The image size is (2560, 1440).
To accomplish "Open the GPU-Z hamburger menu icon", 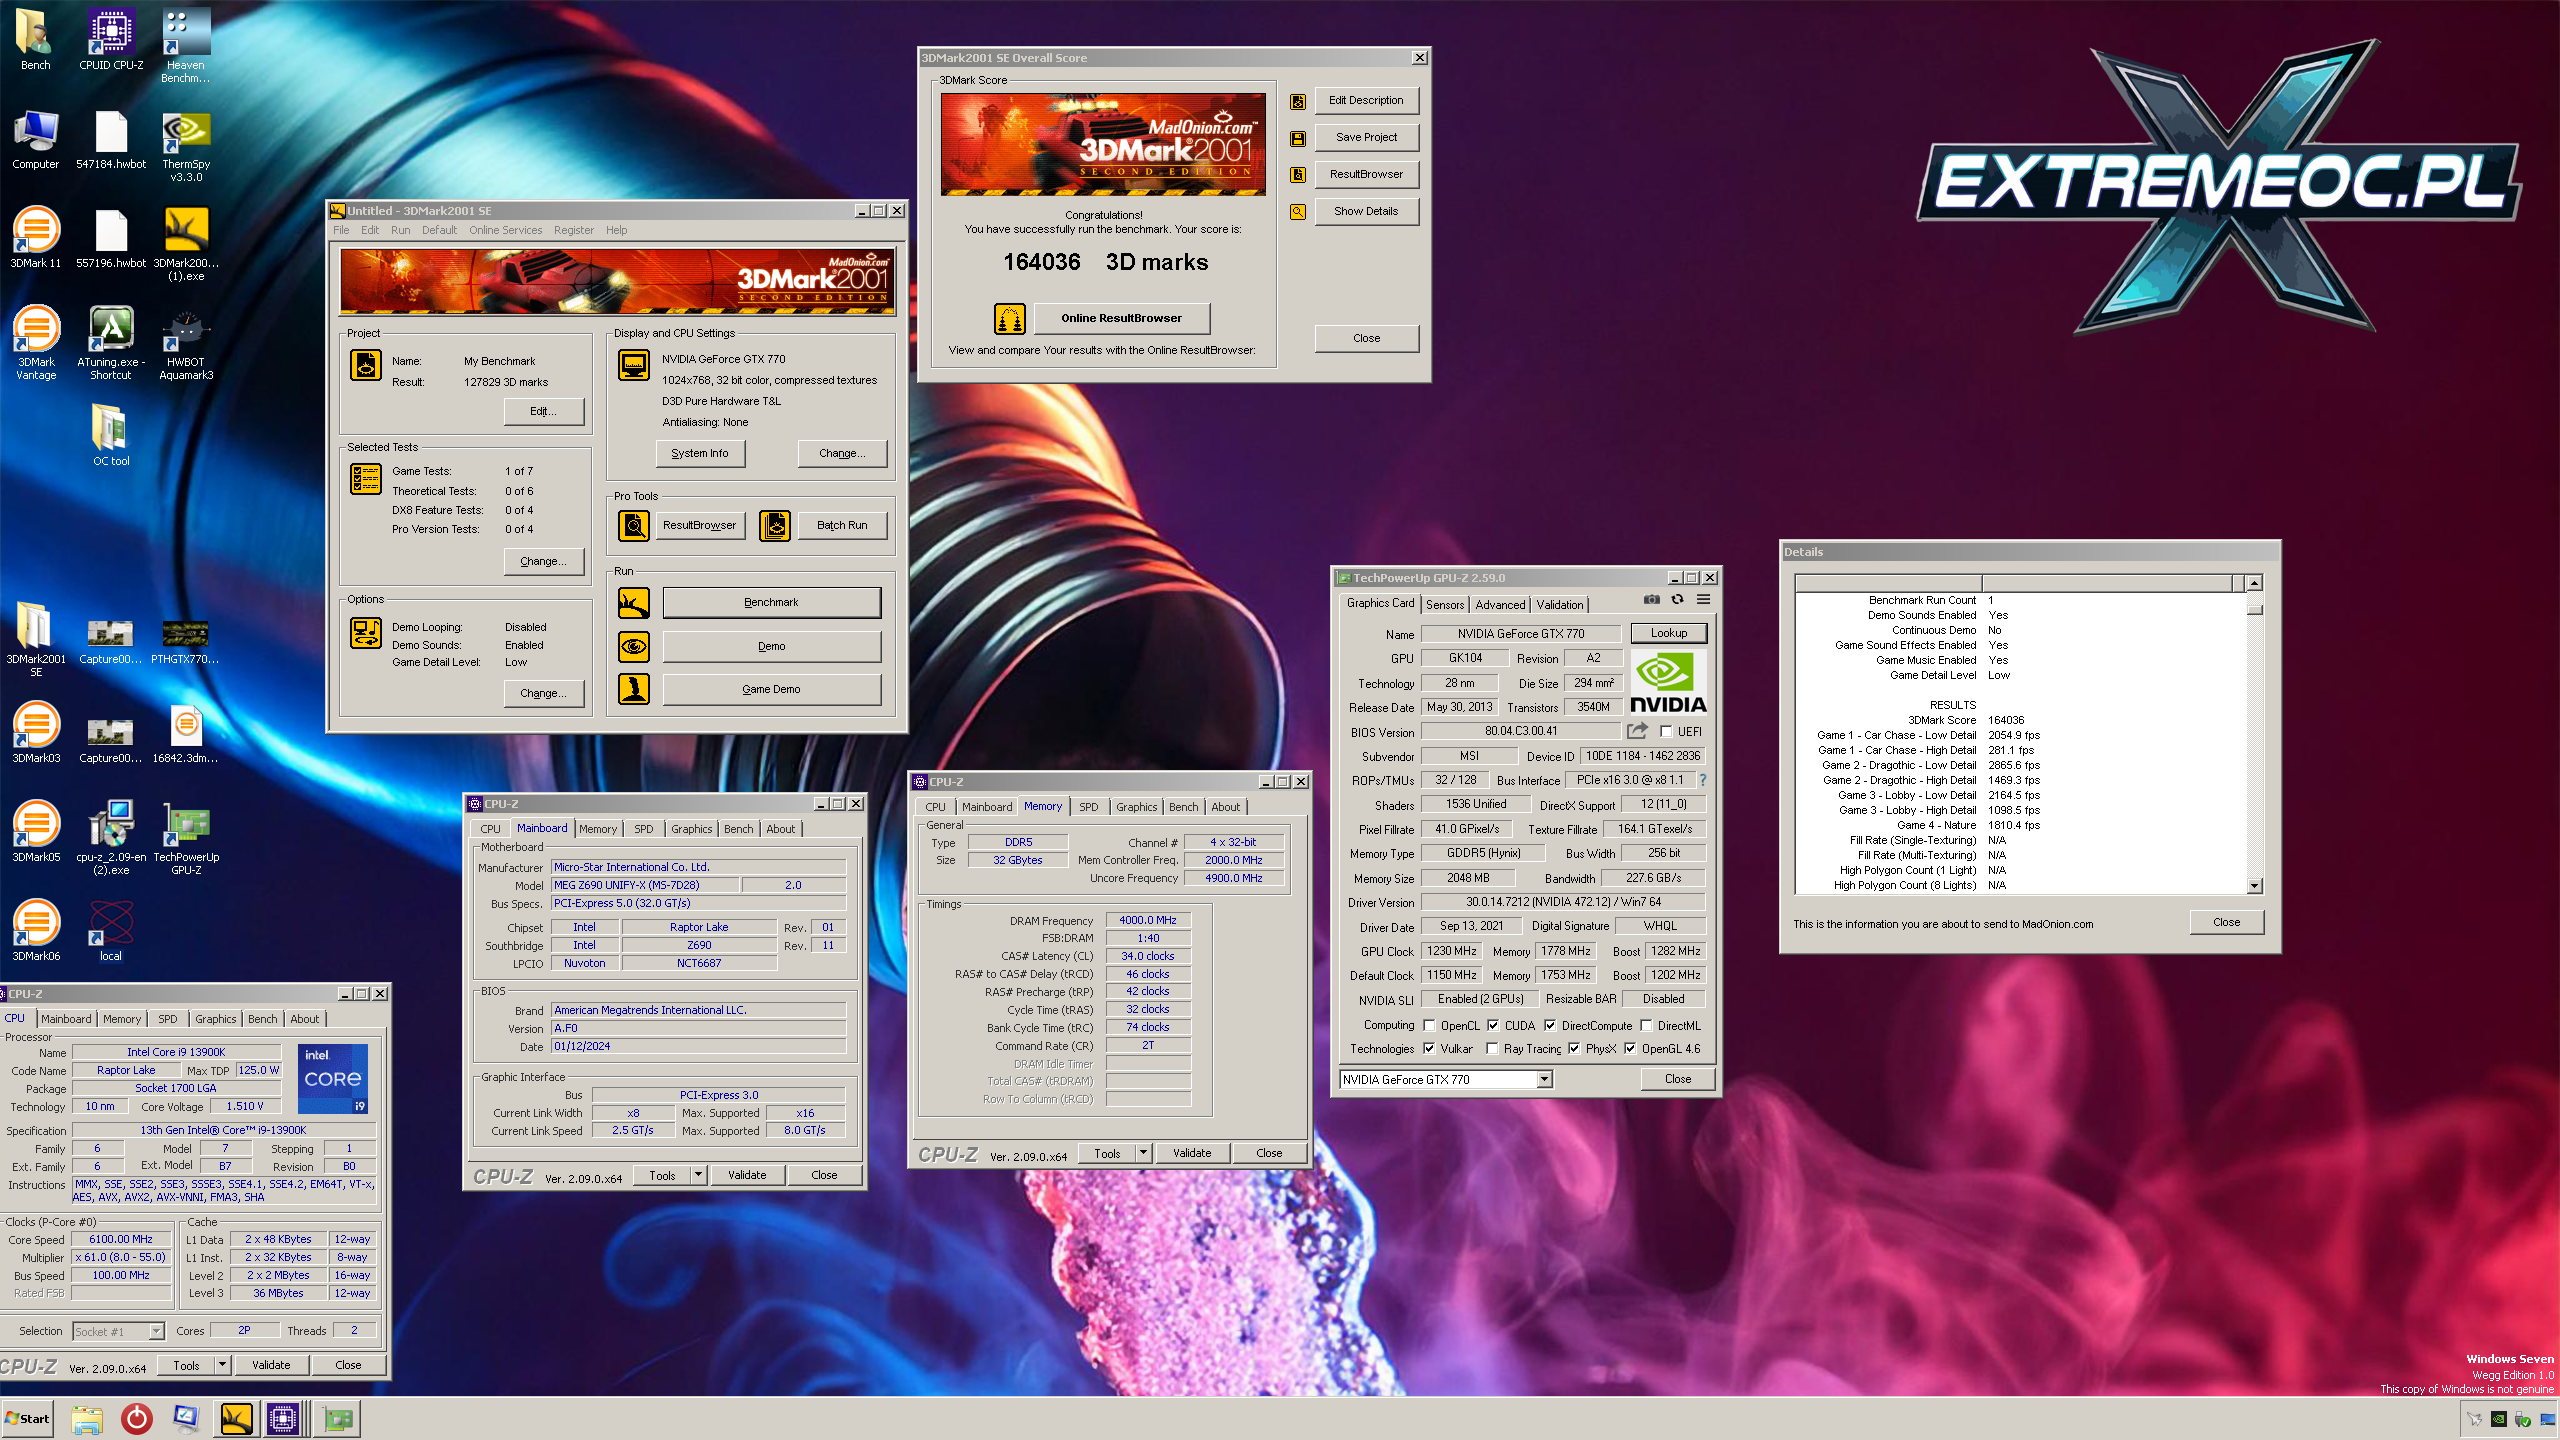I will click(1704, 600).
